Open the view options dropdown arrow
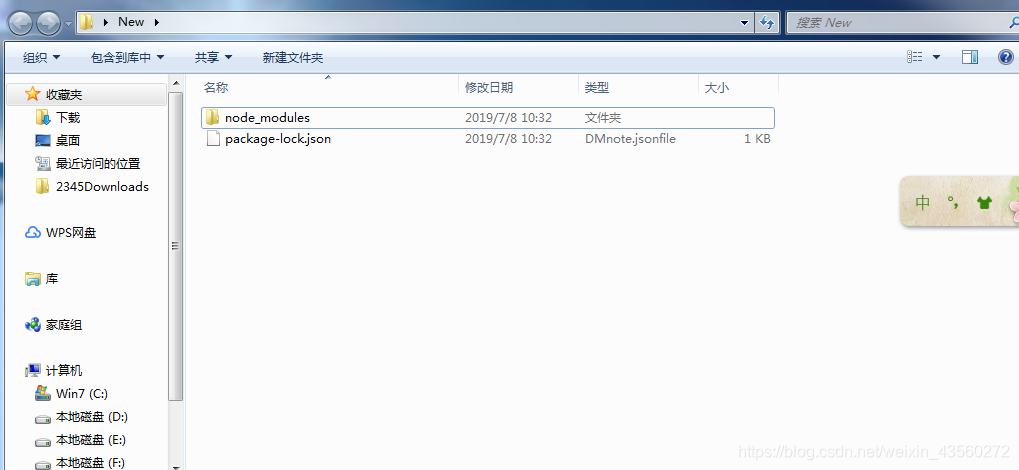 (x=936, y=57)
